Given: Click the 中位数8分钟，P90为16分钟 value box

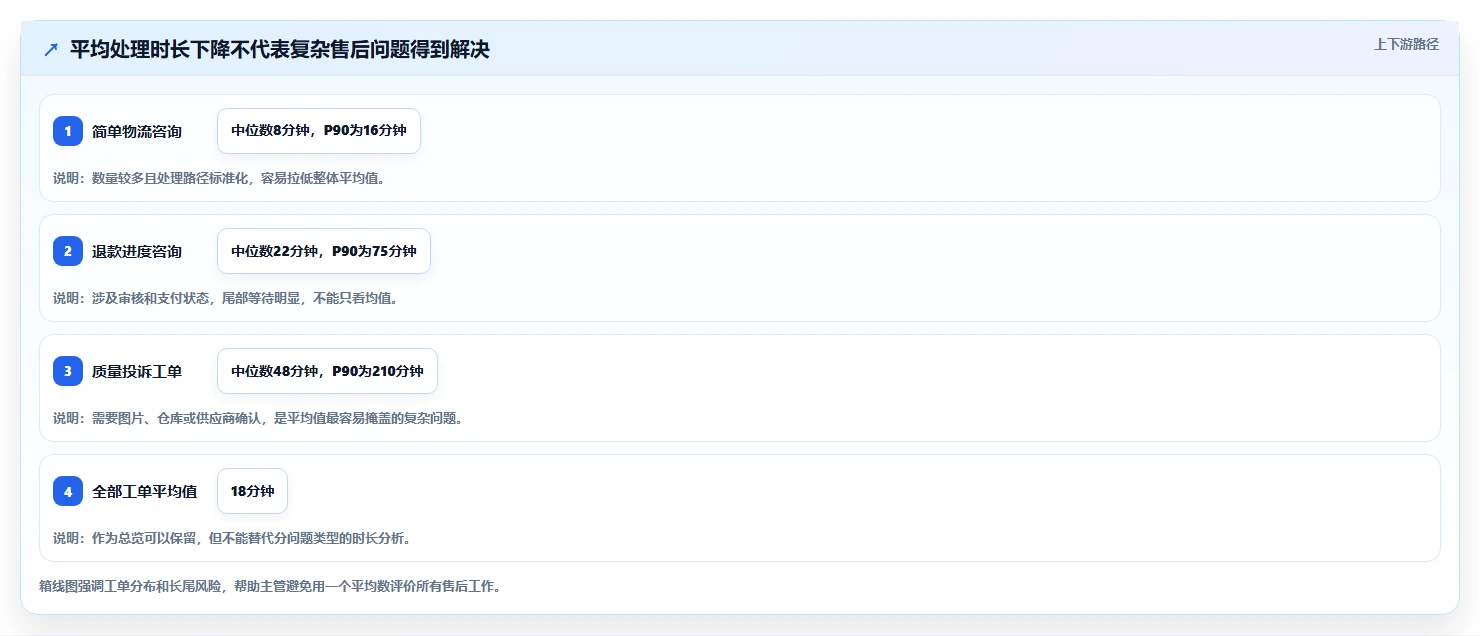Looking at the screenshot, I should 319,131.
